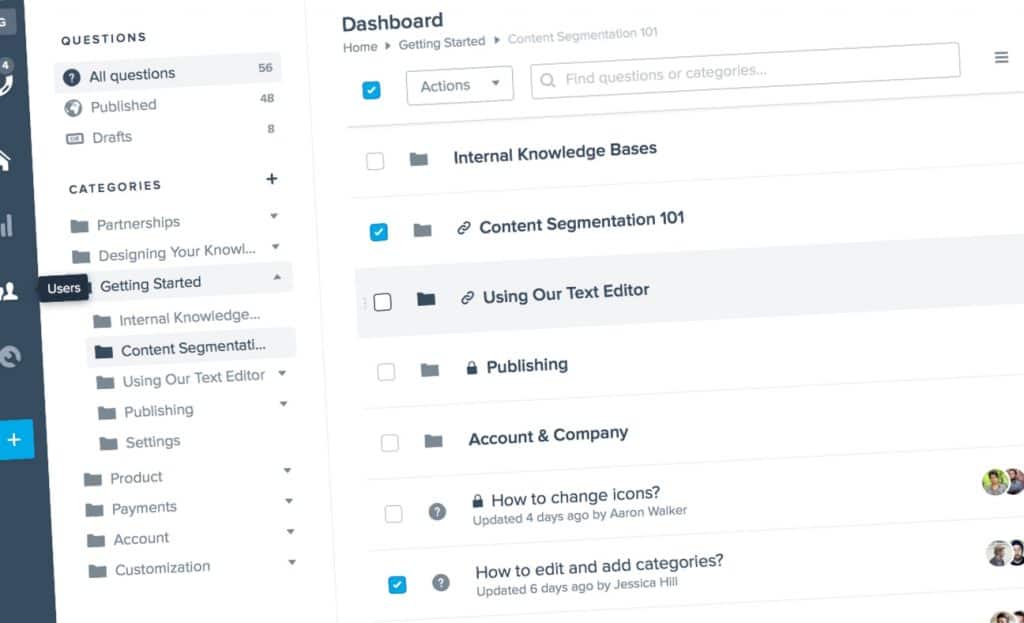Check the Account & Company row checkbox
The width and height of the screenshot is (1024, 623).
click(x=390, y=443)
